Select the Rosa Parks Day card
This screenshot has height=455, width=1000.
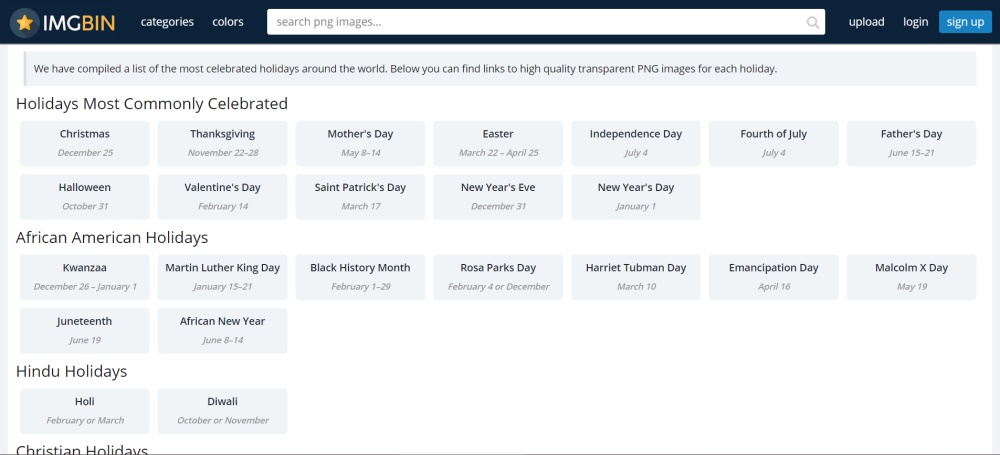(498, 278)
